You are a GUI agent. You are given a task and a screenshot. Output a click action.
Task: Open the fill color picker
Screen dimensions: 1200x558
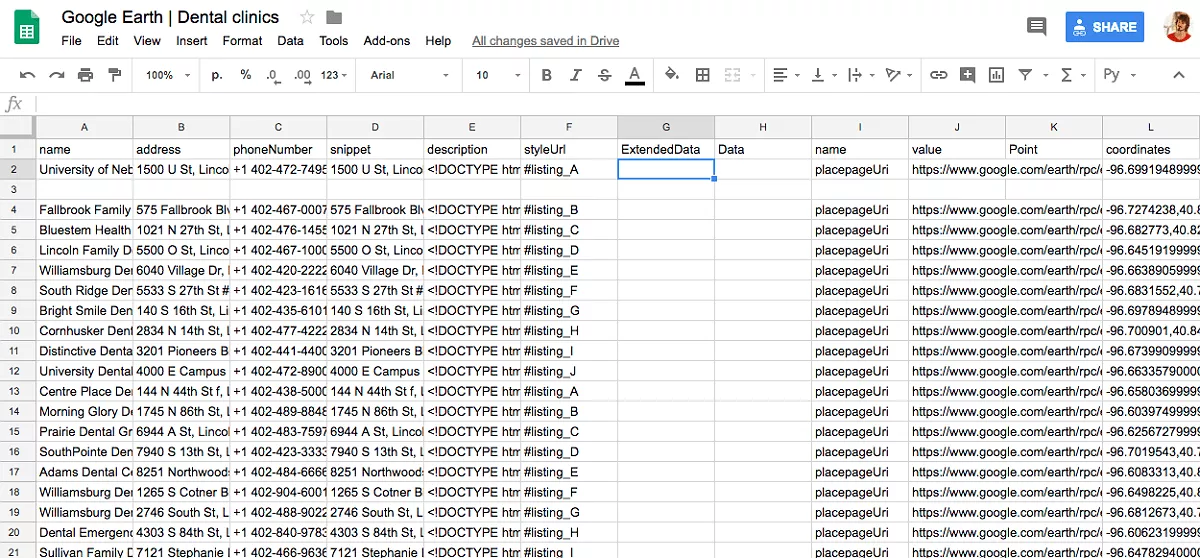(672, 75)
